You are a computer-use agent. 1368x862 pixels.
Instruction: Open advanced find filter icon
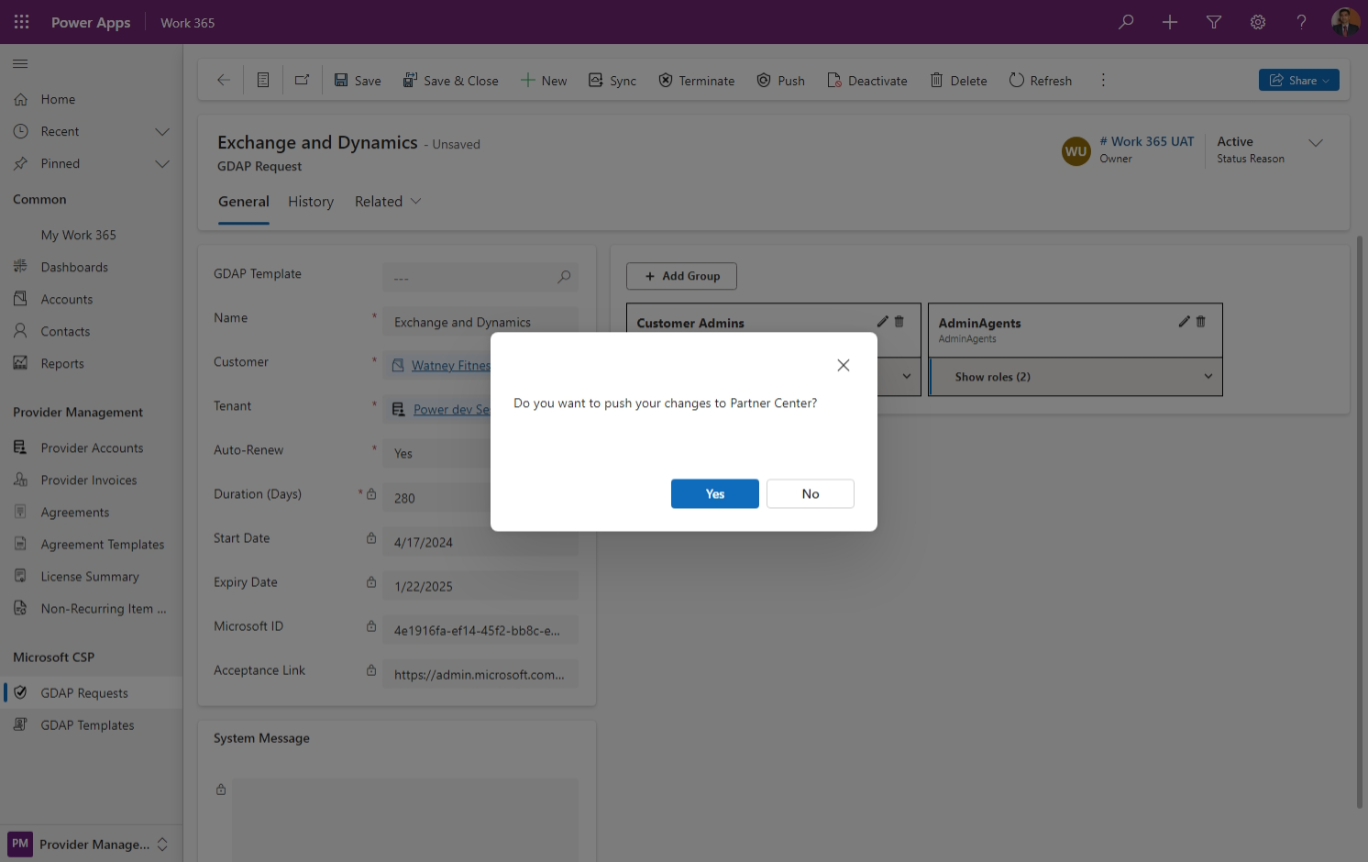point(1213,22)
